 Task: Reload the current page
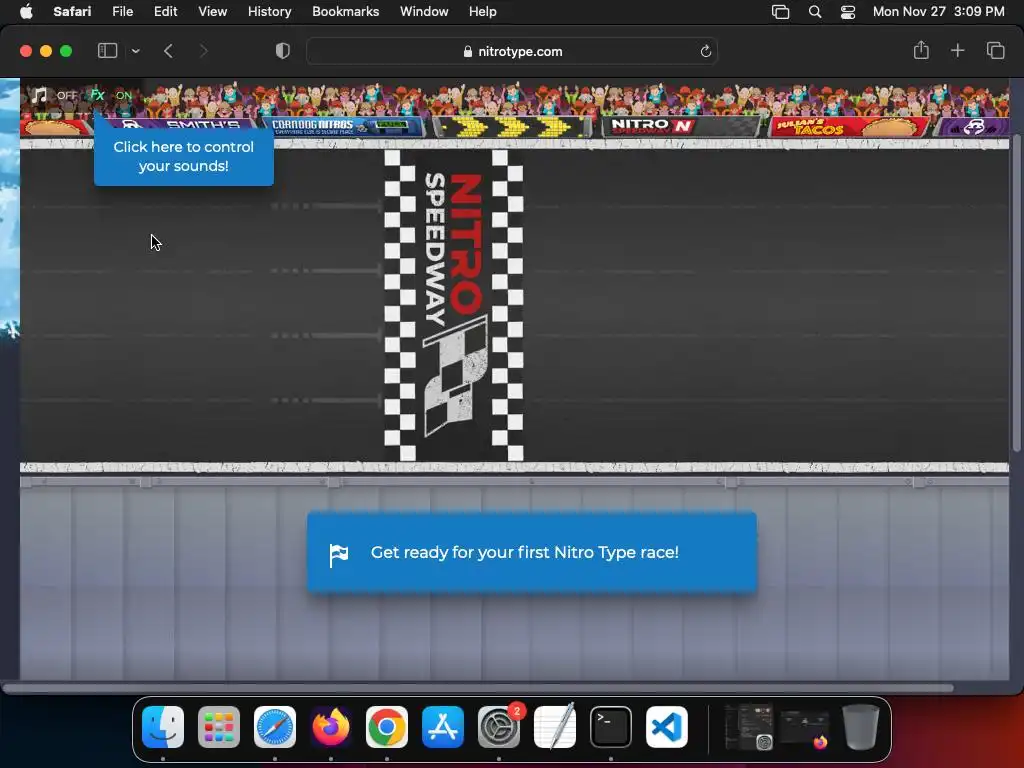(705, 52)
